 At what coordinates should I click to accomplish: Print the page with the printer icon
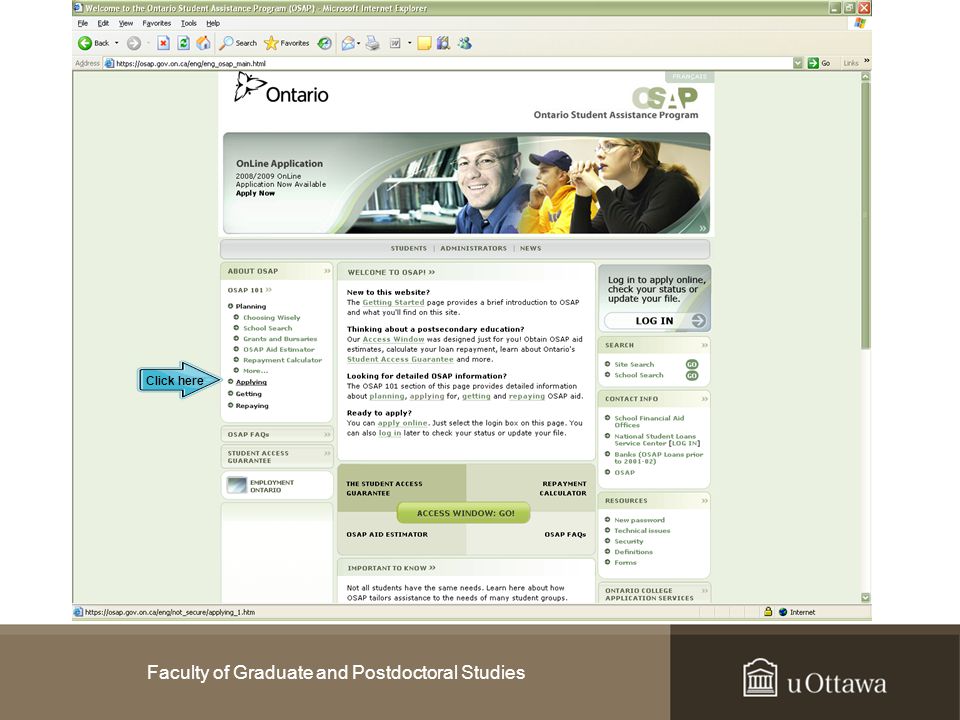click(372, 43)
